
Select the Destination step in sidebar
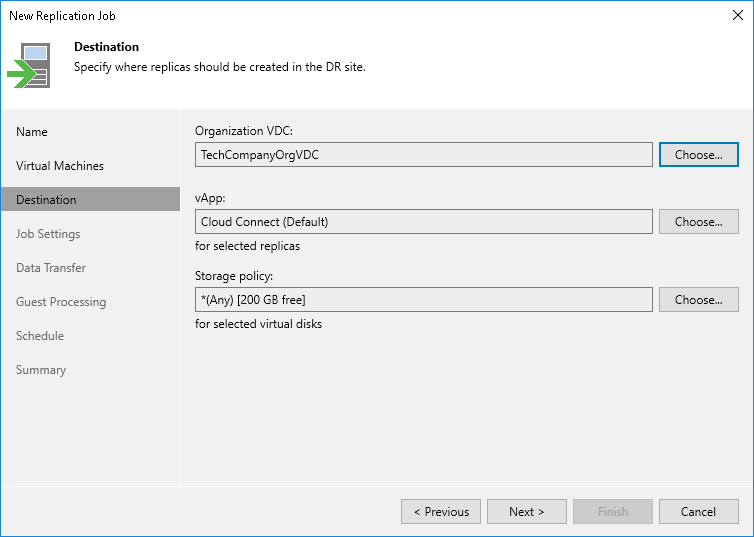pos(46,200)
